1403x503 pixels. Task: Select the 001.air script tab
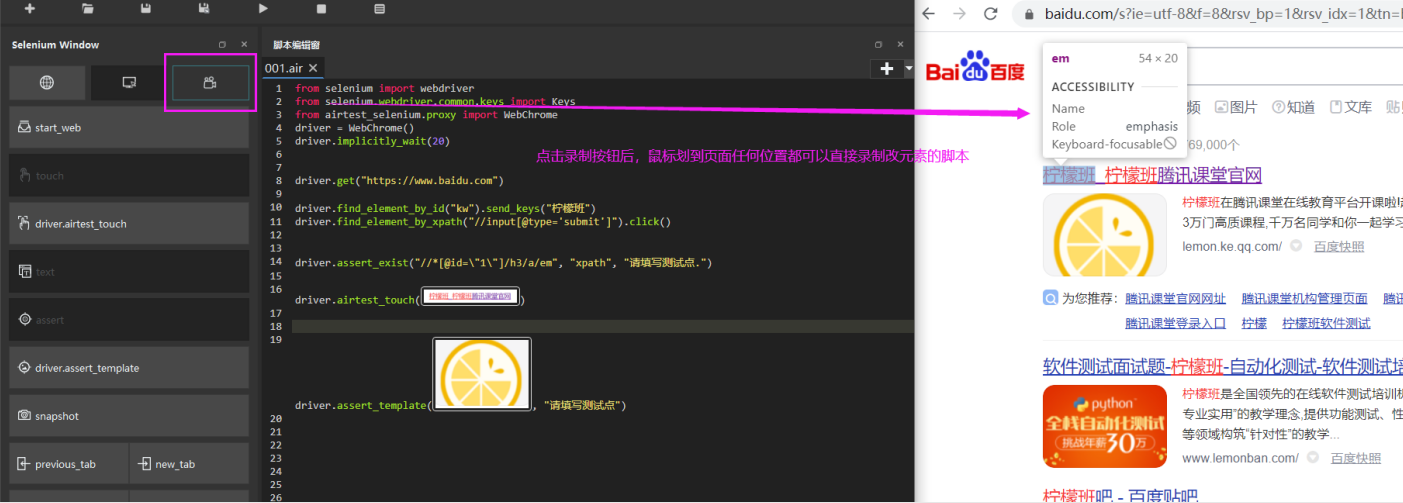point(283,68)
